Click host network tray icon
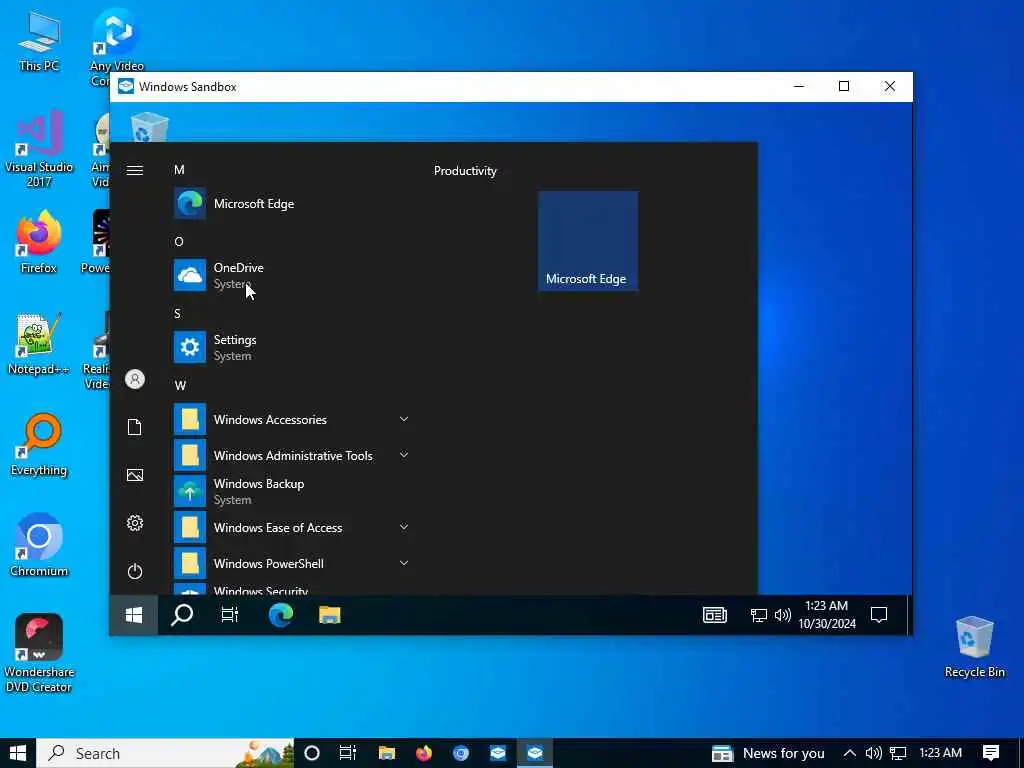 tap(898, 753)
